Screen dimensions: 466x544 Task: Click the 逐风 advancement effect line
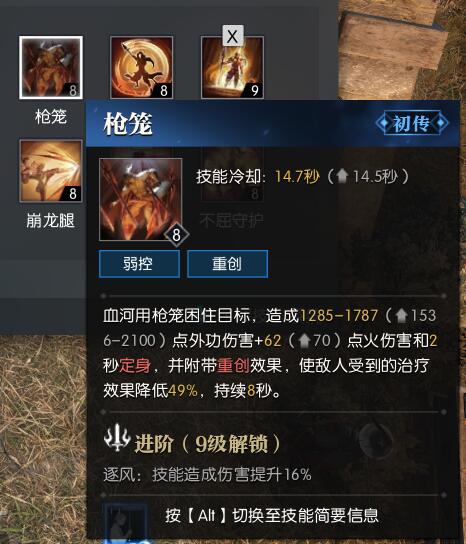(x=207, y=475)
